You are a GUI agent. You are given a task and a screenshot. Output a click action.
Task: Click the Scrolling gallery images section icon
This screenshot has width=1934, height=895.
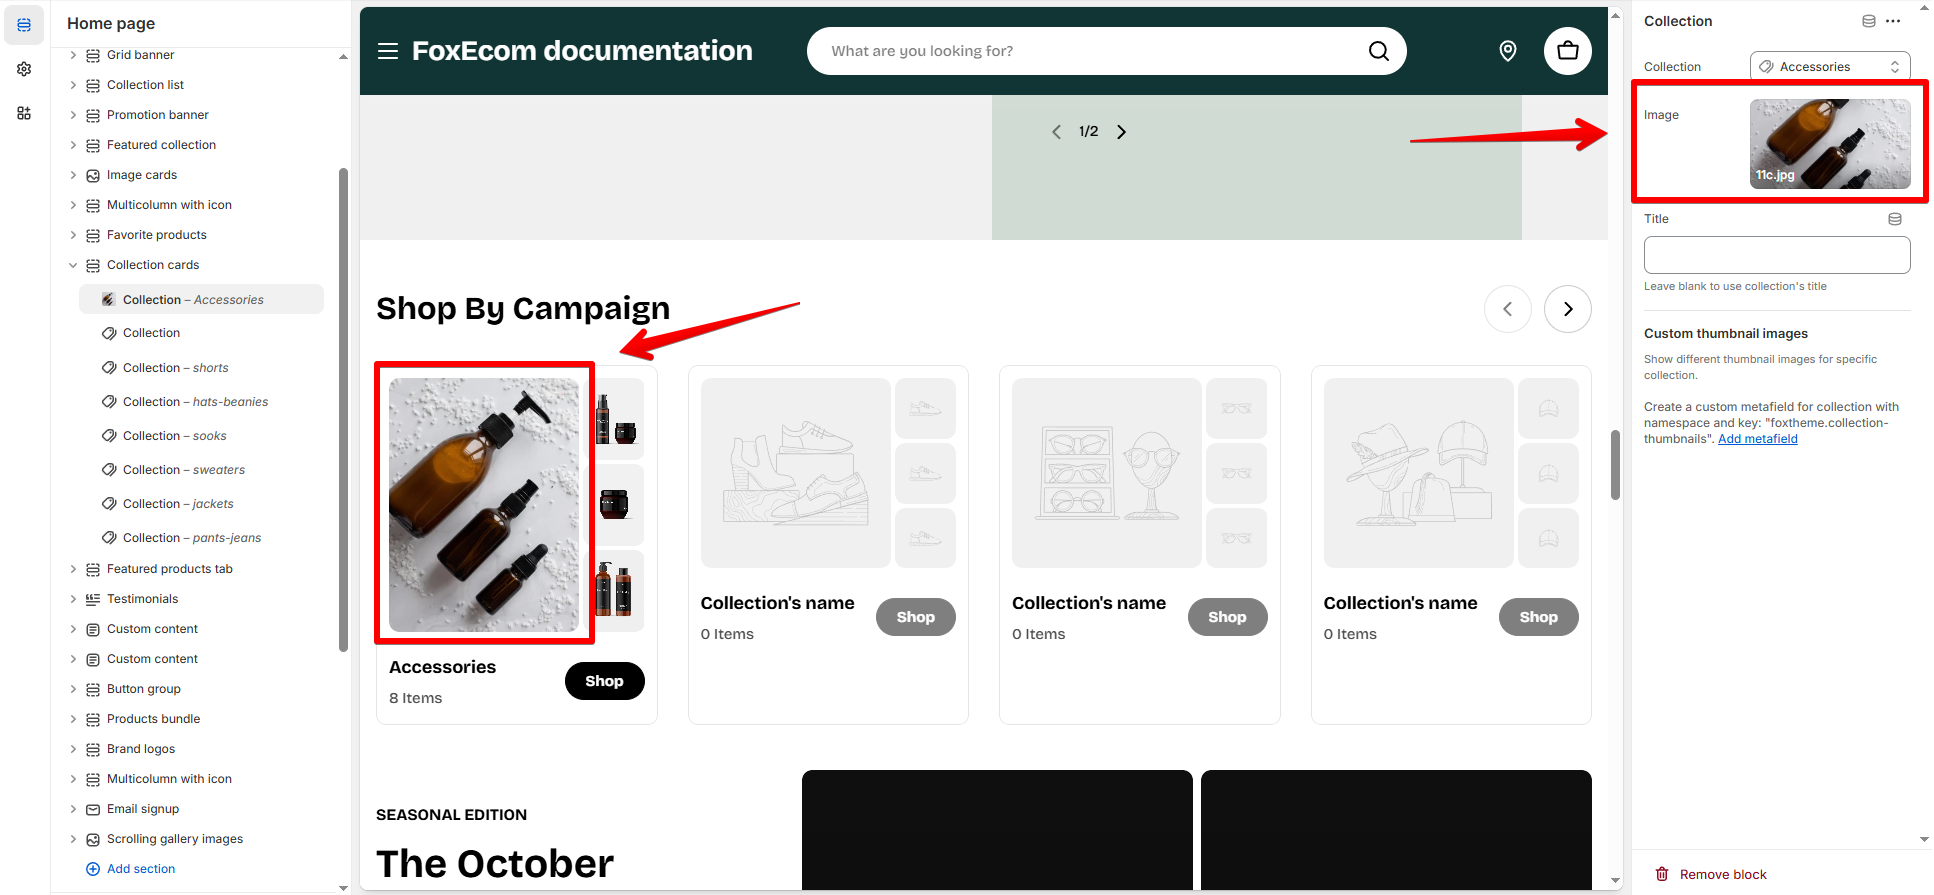coord(93,839)
